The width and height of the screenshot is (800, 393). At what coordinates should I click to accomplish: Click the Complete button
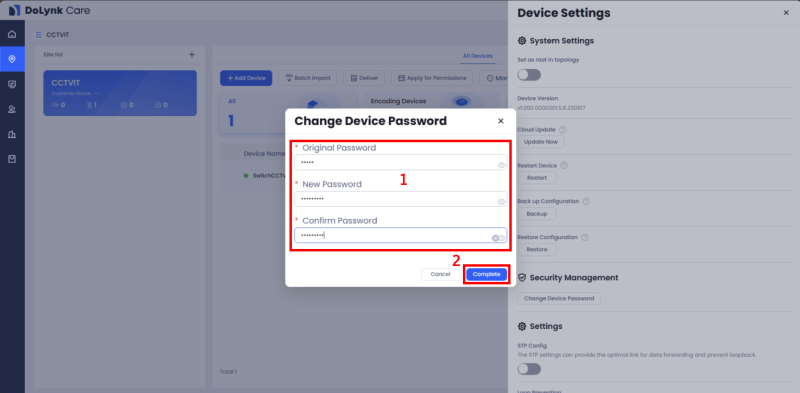486,275
